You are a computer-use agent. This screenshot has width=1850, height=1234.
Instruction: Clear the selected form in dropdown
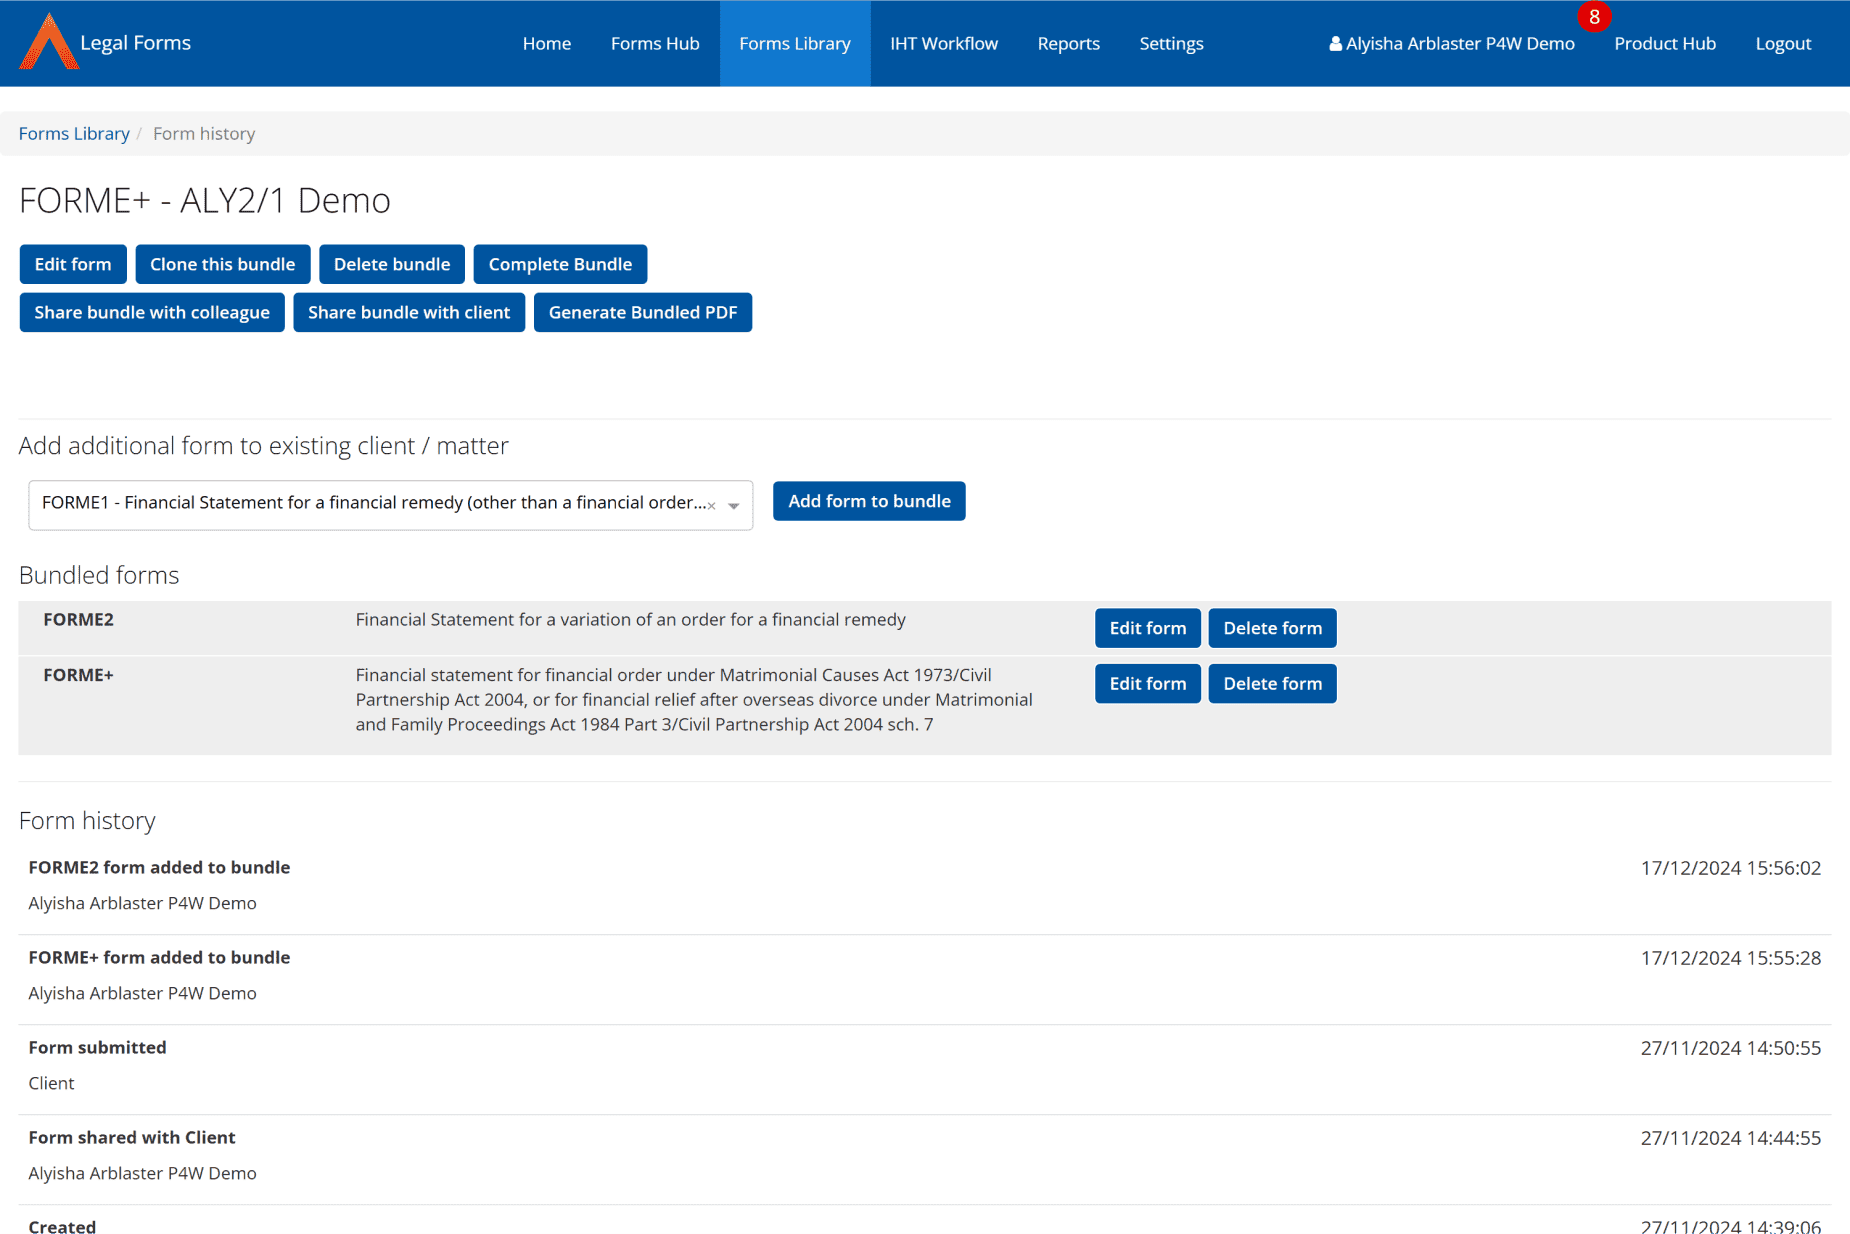pyautogui.click(x=712, y=506)
